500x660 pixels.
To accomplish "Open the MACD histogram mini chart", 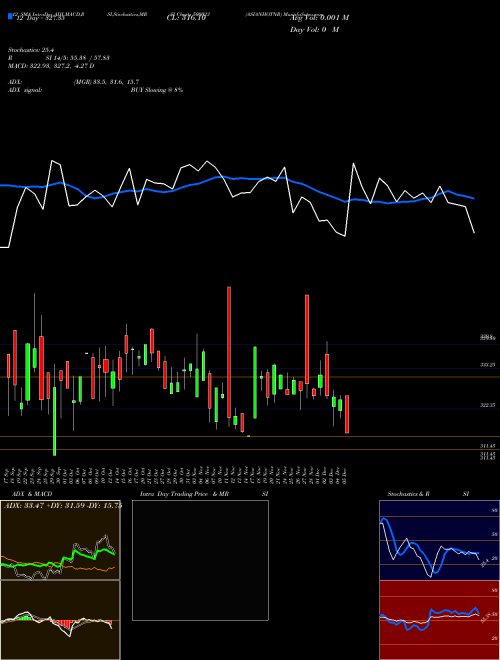I will tap(60, 620).
